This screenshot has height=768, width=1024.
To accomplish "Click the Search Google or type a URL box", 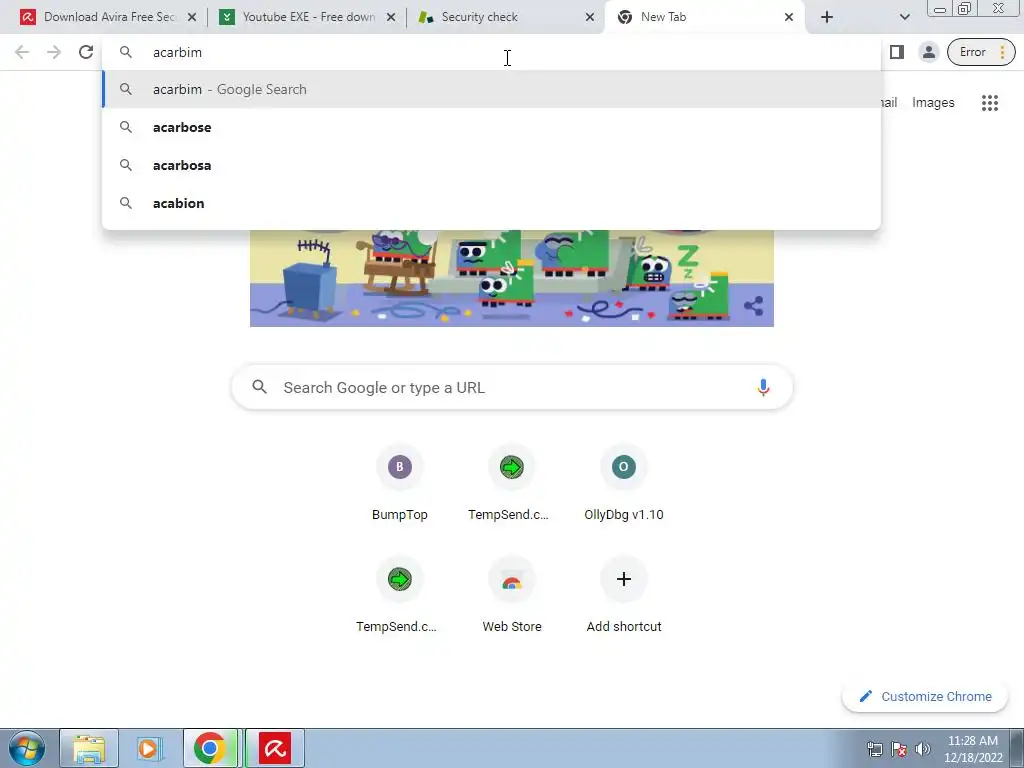I will tap(512, 387).
